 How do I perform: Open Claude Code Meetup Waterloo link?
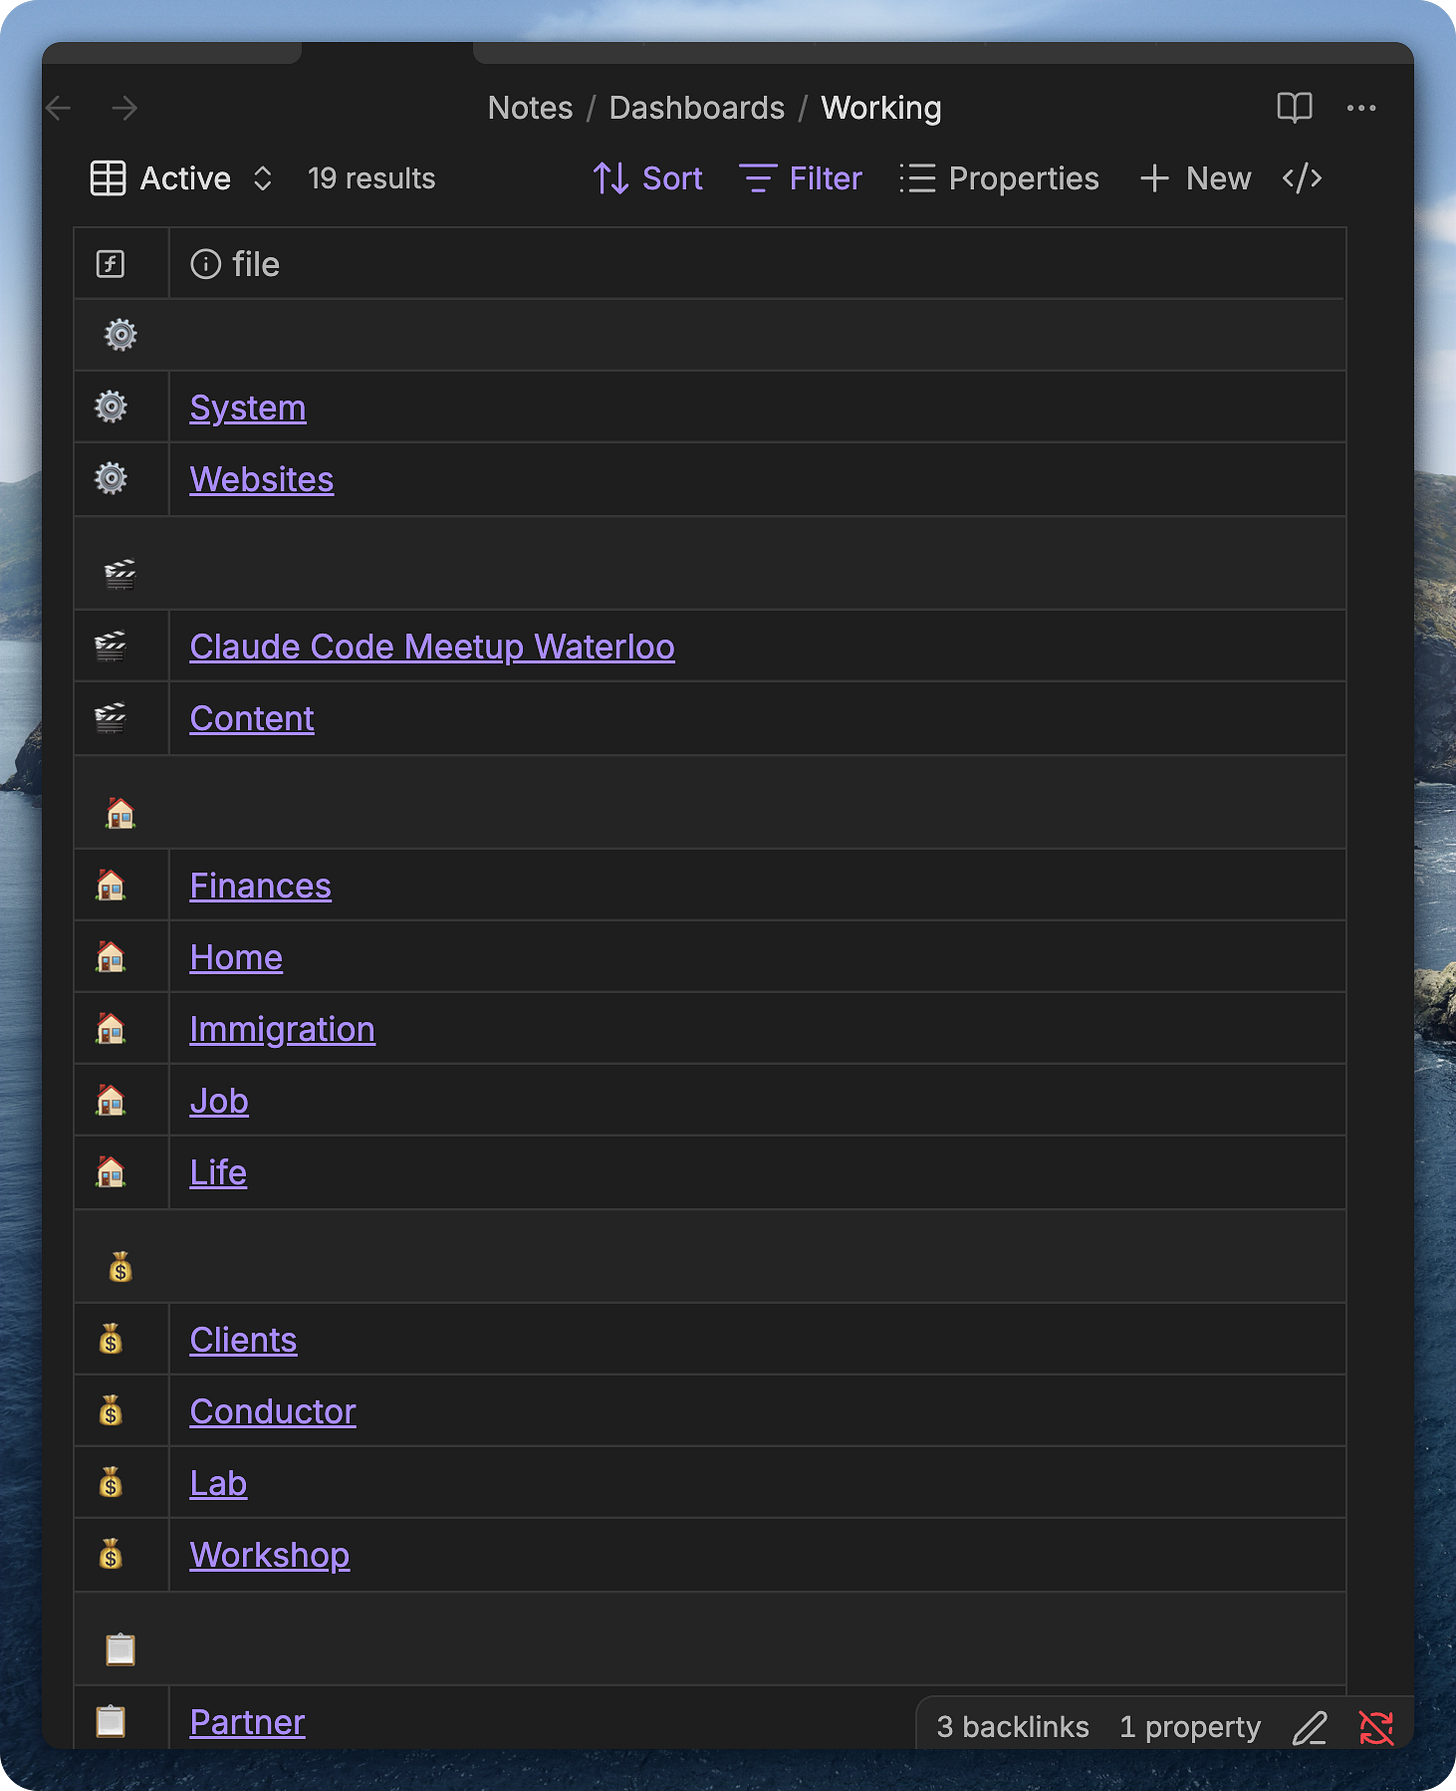432,647
